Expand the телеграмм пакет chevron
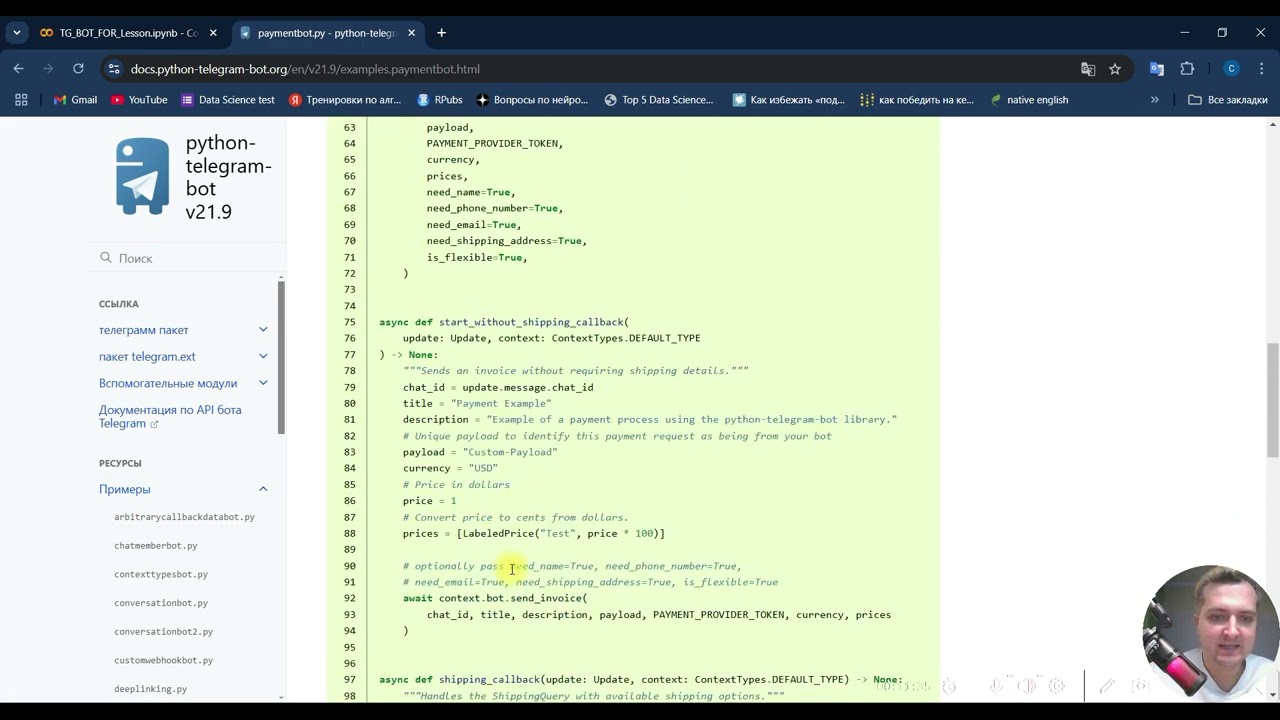 tap(263, 329)
